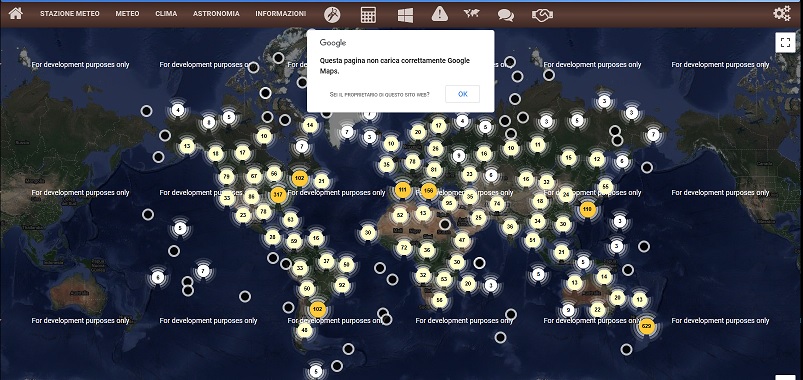Open the 55 station cluster marker
Image resolution: width=803 pixels, height=380 pixels.
click(x=605, y=186)
